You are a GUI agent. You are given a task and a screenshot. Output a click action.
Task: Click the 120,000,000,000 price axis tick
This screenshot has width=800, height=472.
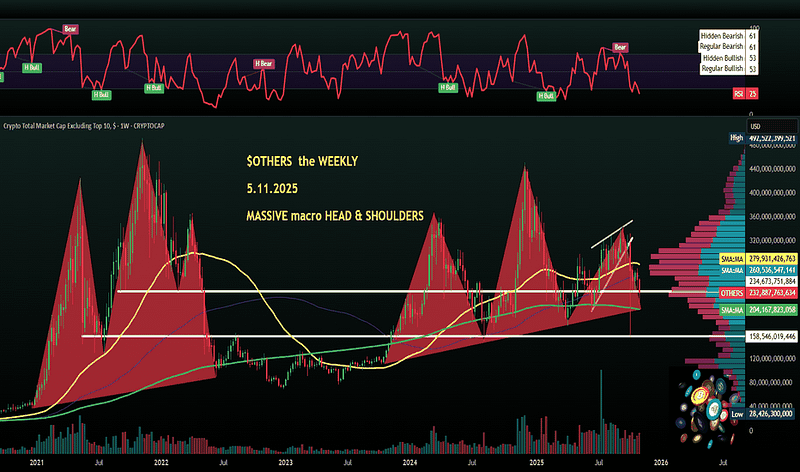point(772,359)
